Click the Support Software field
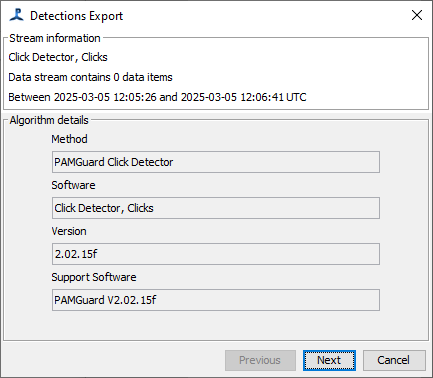 [x=216, y=300]
